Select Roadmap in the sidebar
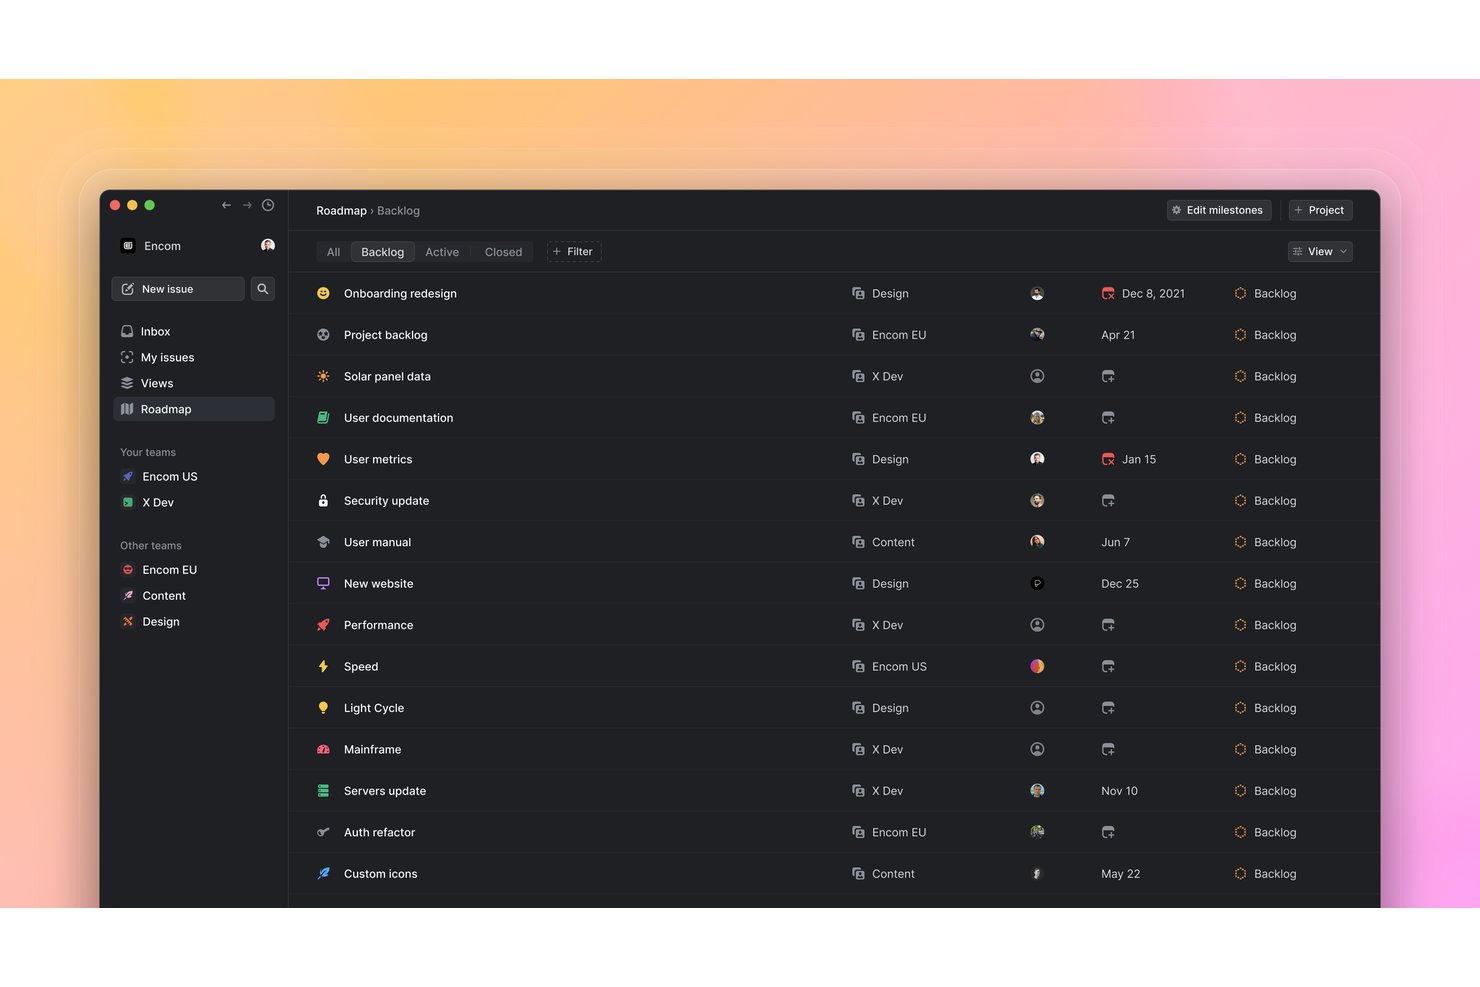This screenshot has height=987, width=1480. (x=193, y=409)
